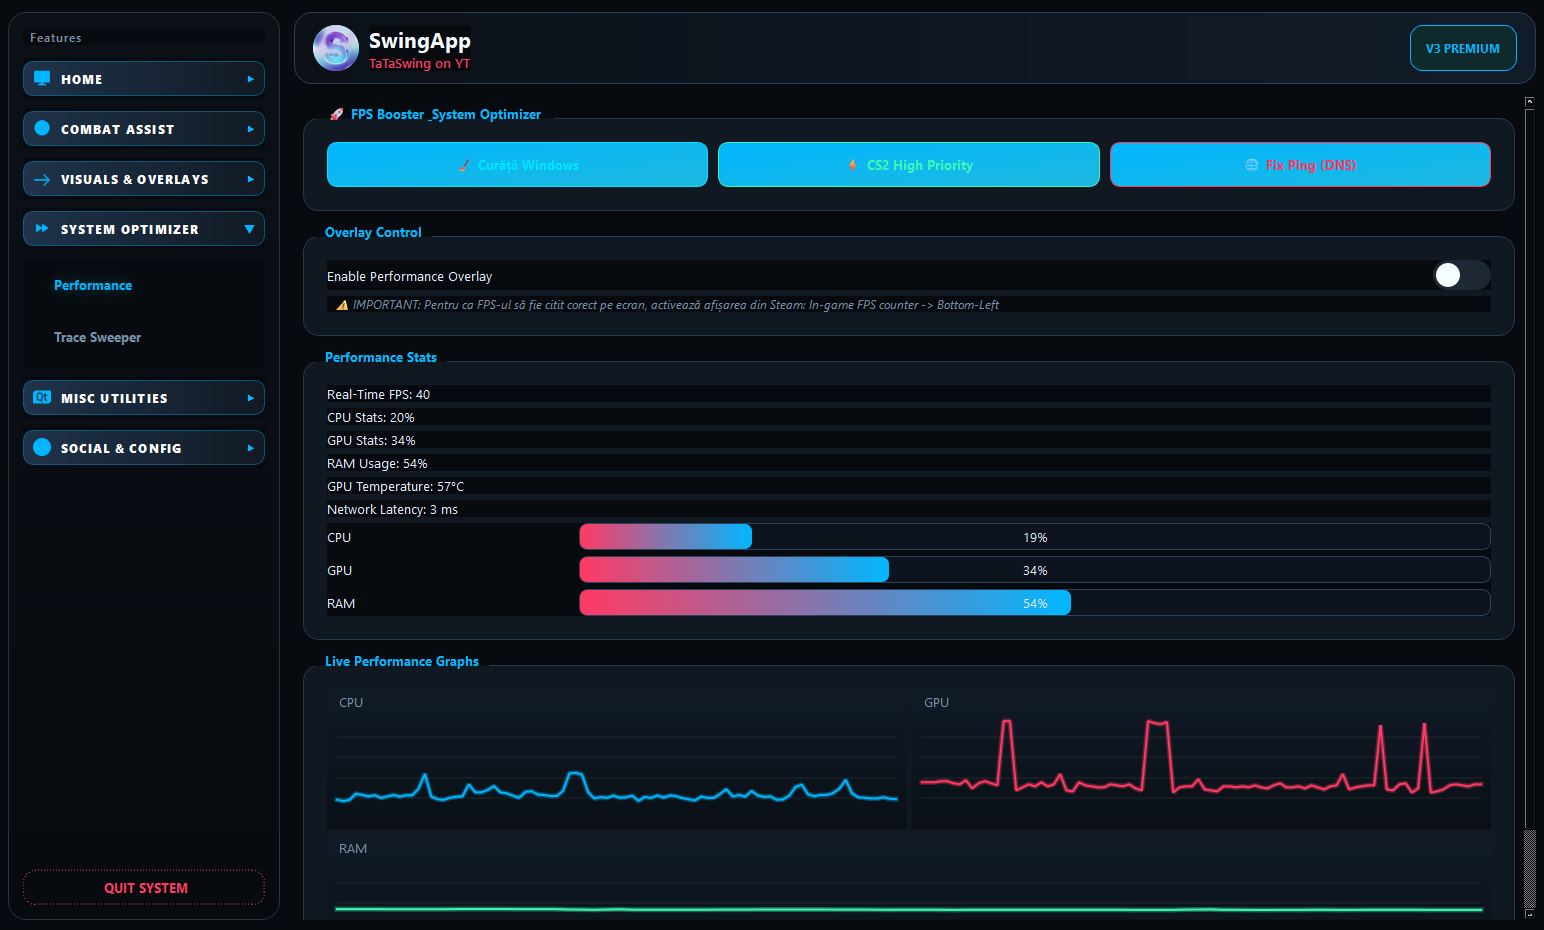Open the Trace Sweeper submenu item
The width and height of the screenshot is (1544, 930).
tap(97, 337)
